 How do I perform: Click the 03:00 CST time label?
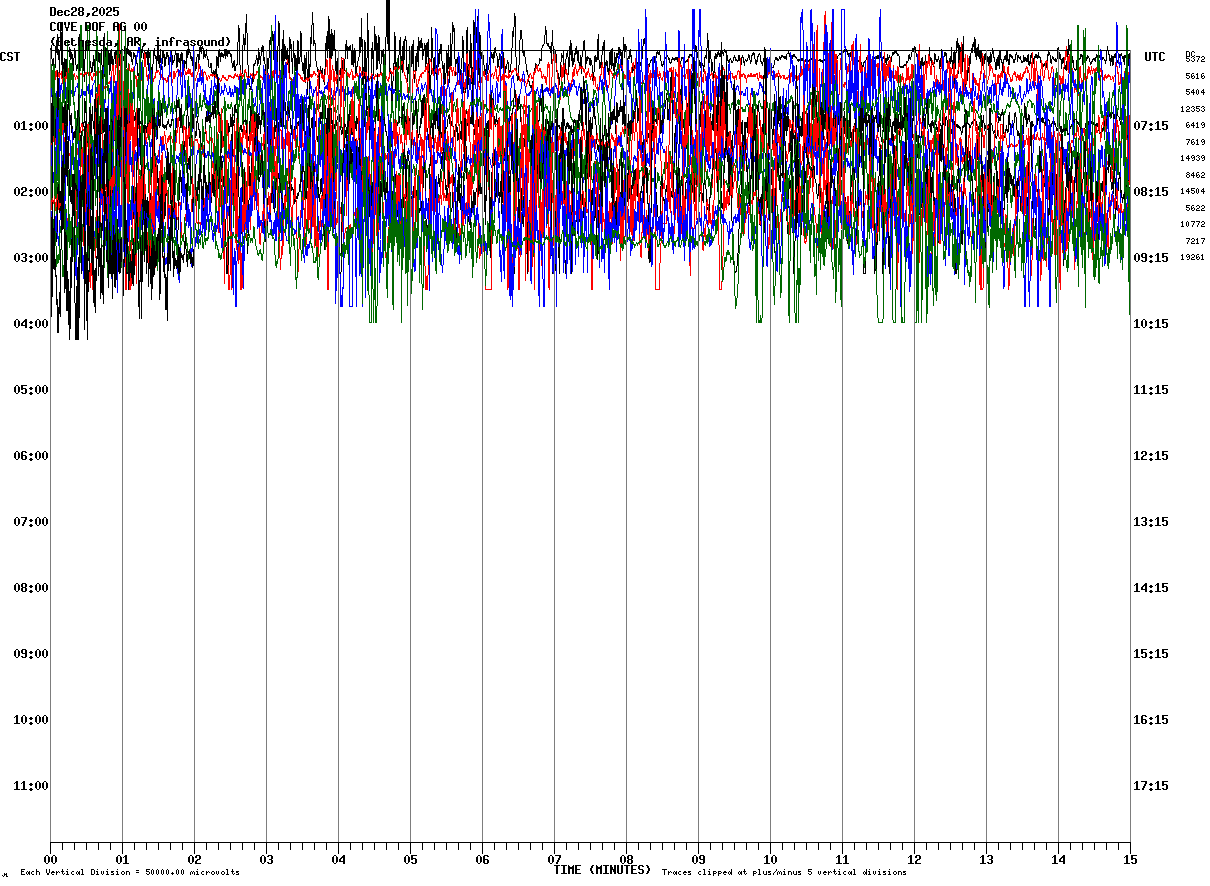pyautogui.click(x=31, y=258)
